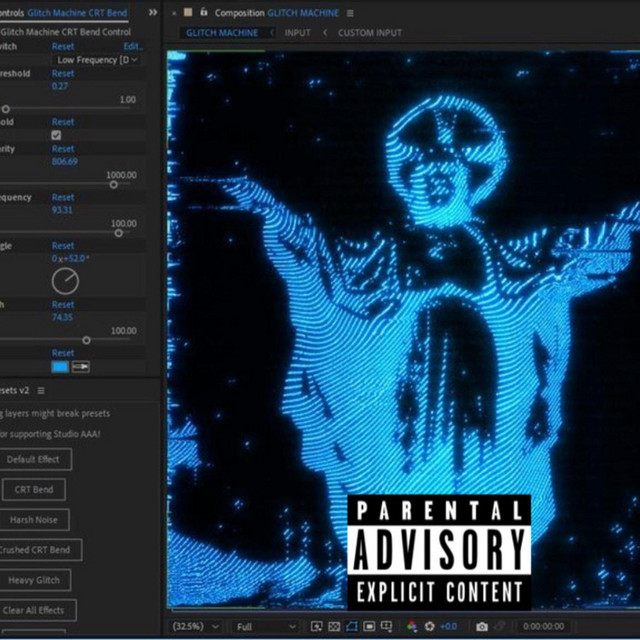This screenshot has height=640, width=640.
Task: Switch to the INPUT composition tab
Action: point(297,33)
